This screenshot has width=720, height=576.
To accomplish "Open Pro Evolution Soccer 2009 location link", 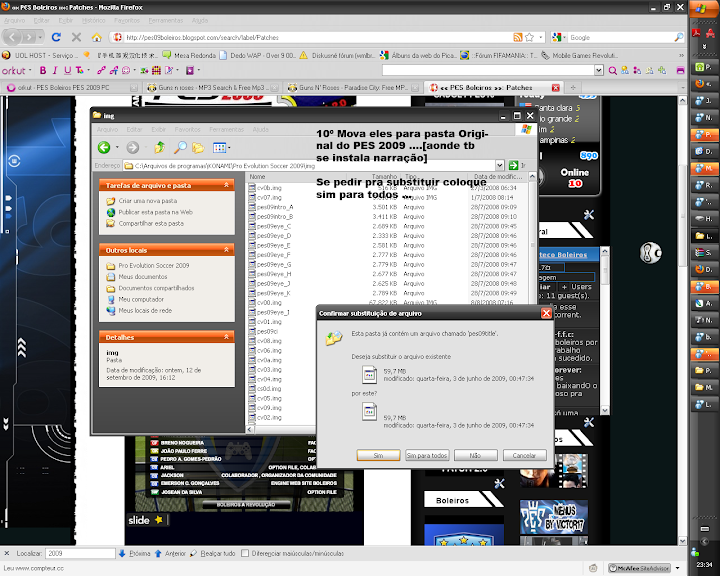I will pos(153,265).
